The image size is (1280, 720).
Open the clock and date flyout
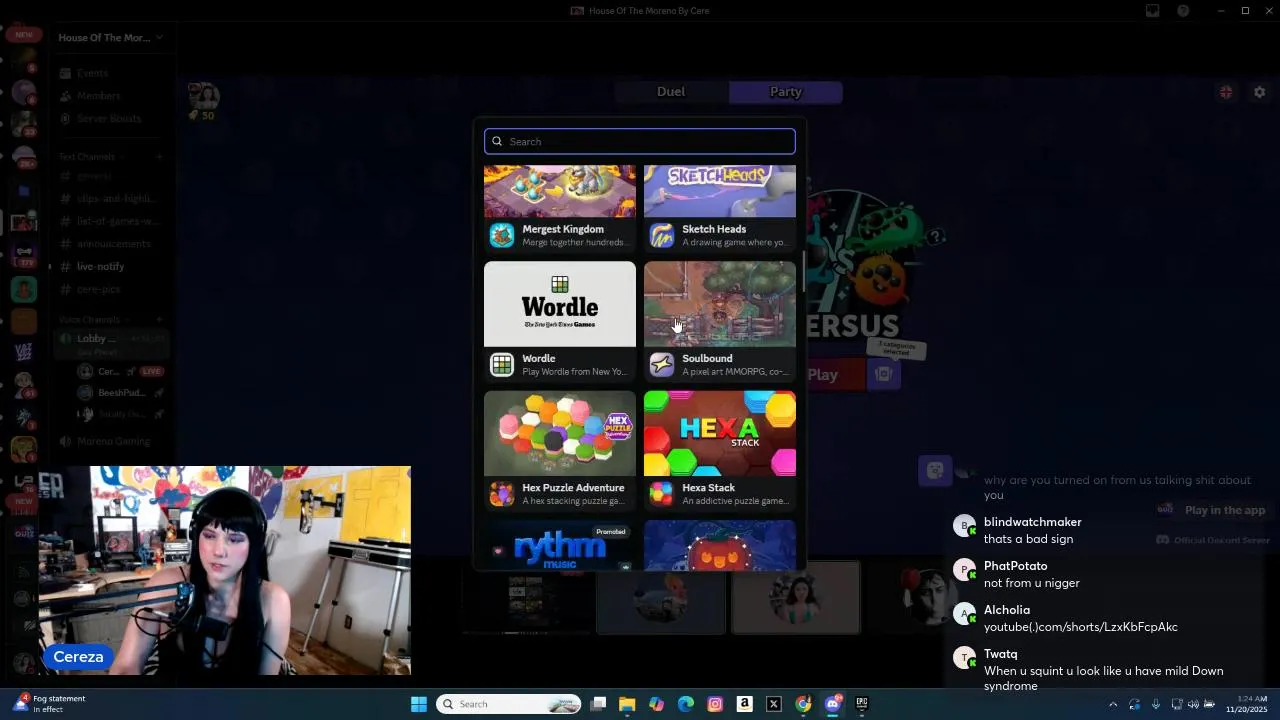point(1247,704)
